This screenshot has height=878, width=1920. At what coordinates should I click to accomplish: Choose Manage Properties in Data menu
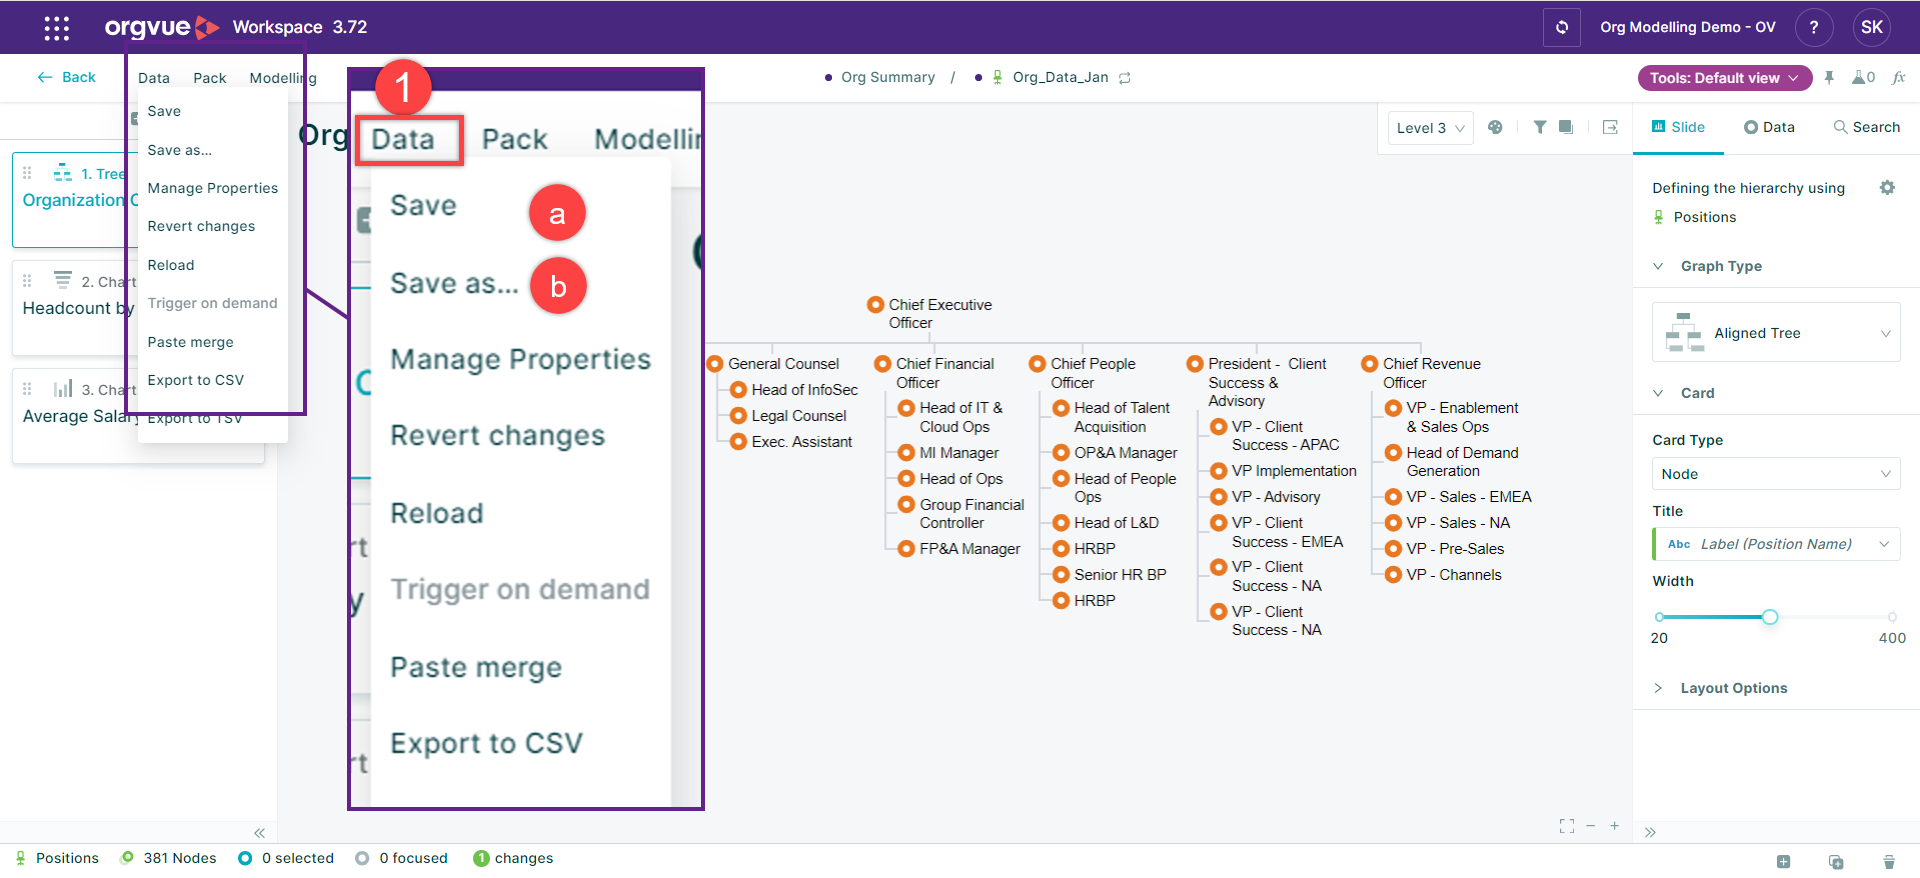coord(213,188)
